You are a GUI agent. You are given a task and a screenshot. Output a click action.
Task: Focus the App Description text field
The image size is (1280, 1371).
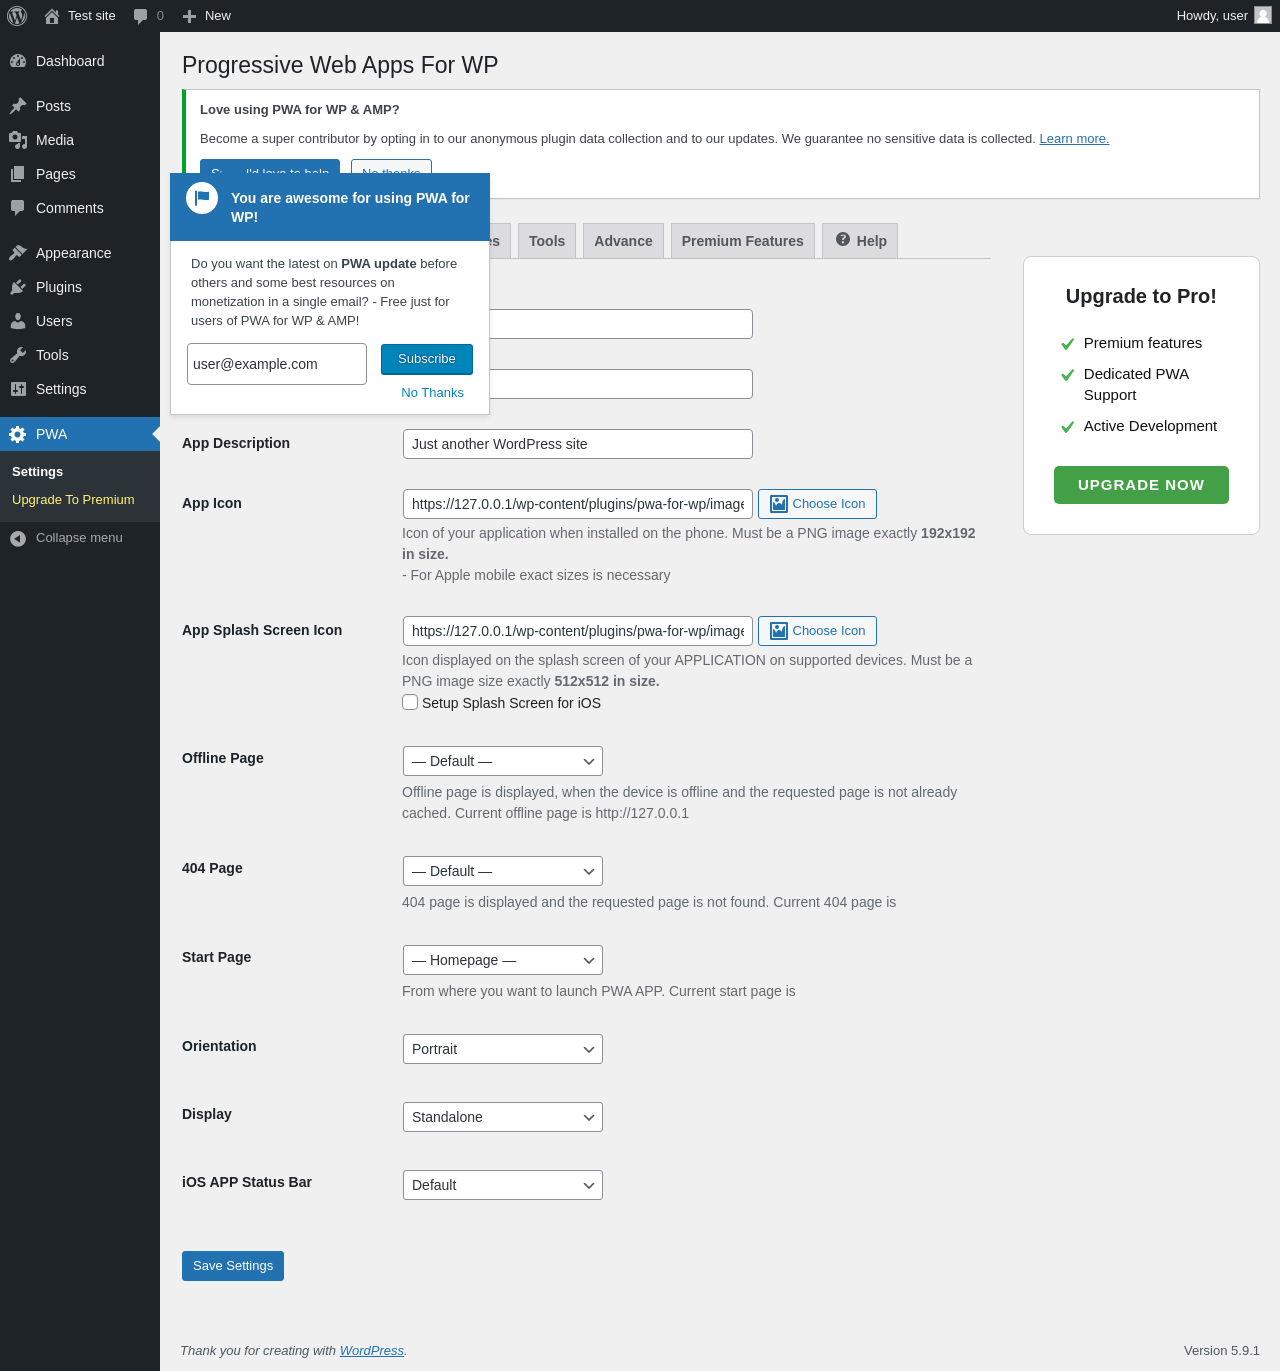[x=578, y=444]
